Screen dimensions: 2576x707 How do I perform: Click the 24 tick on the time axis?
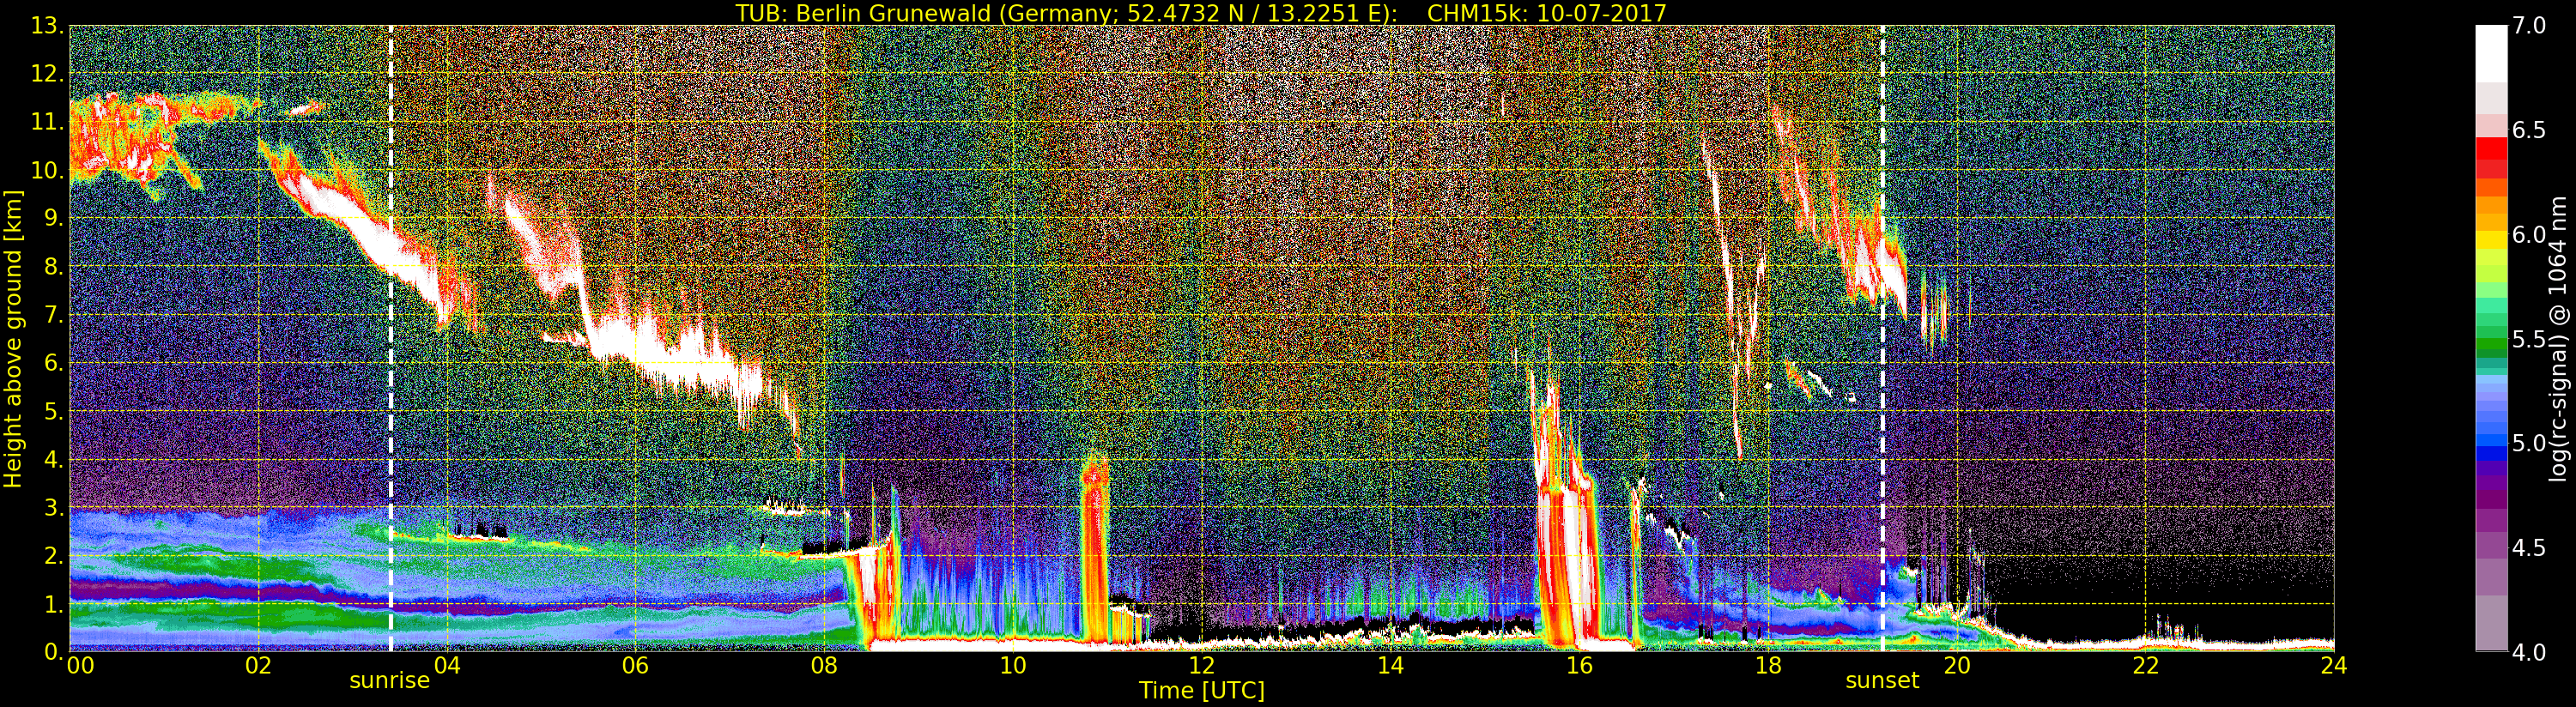coord(2333,667)
